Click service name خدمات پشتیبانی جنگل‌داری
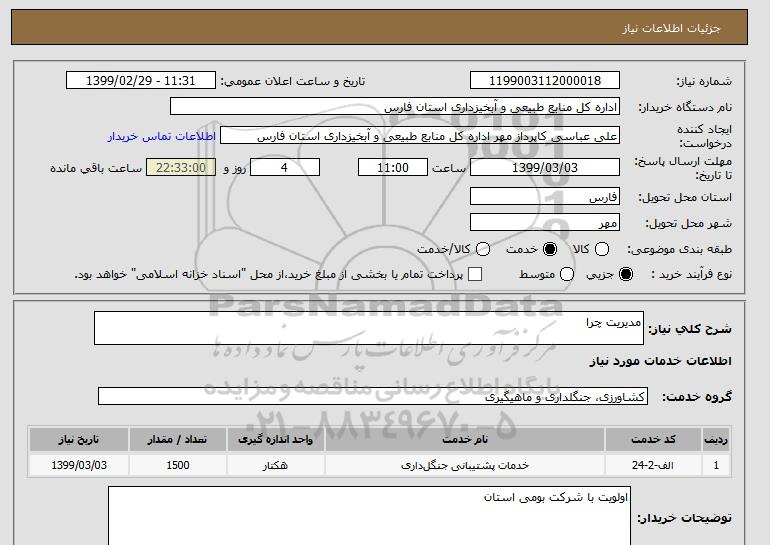Viewport: 770px width, 545px height. pyautogui.click(x=465, y=465)
